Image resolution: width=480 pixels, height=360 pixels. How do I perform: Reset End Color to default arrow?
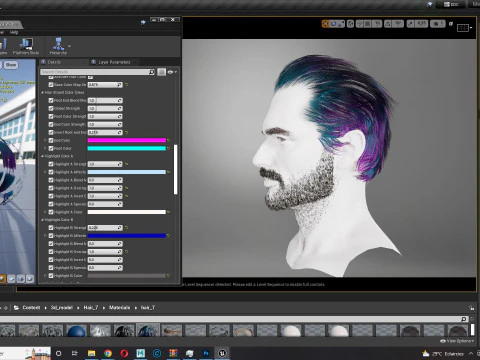168,140
